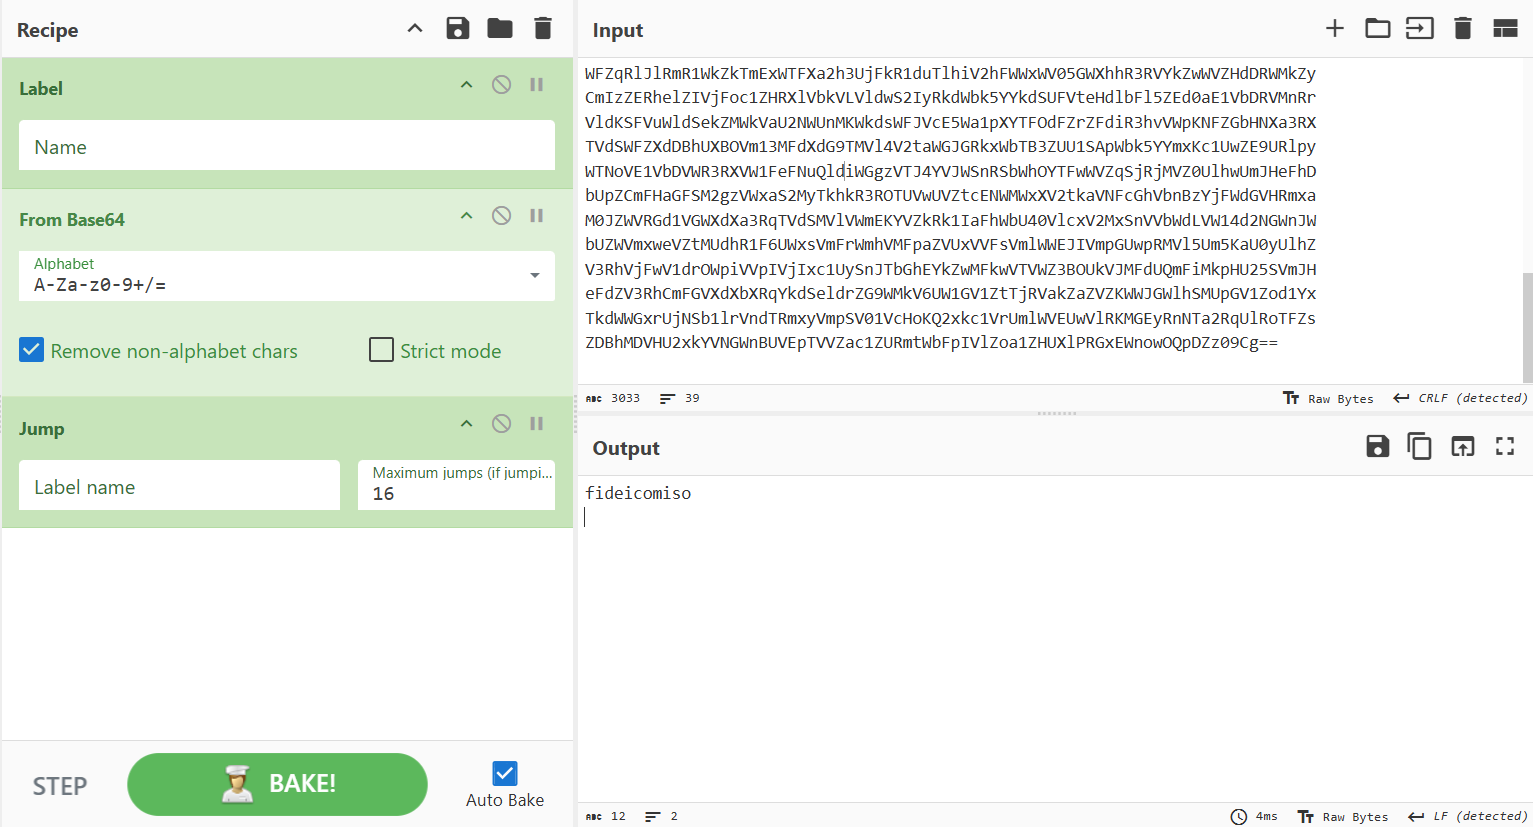The height and width of the screenshot is (827, 1533).
Task: Copy raw output to the clipboard
Action: 1419,447
